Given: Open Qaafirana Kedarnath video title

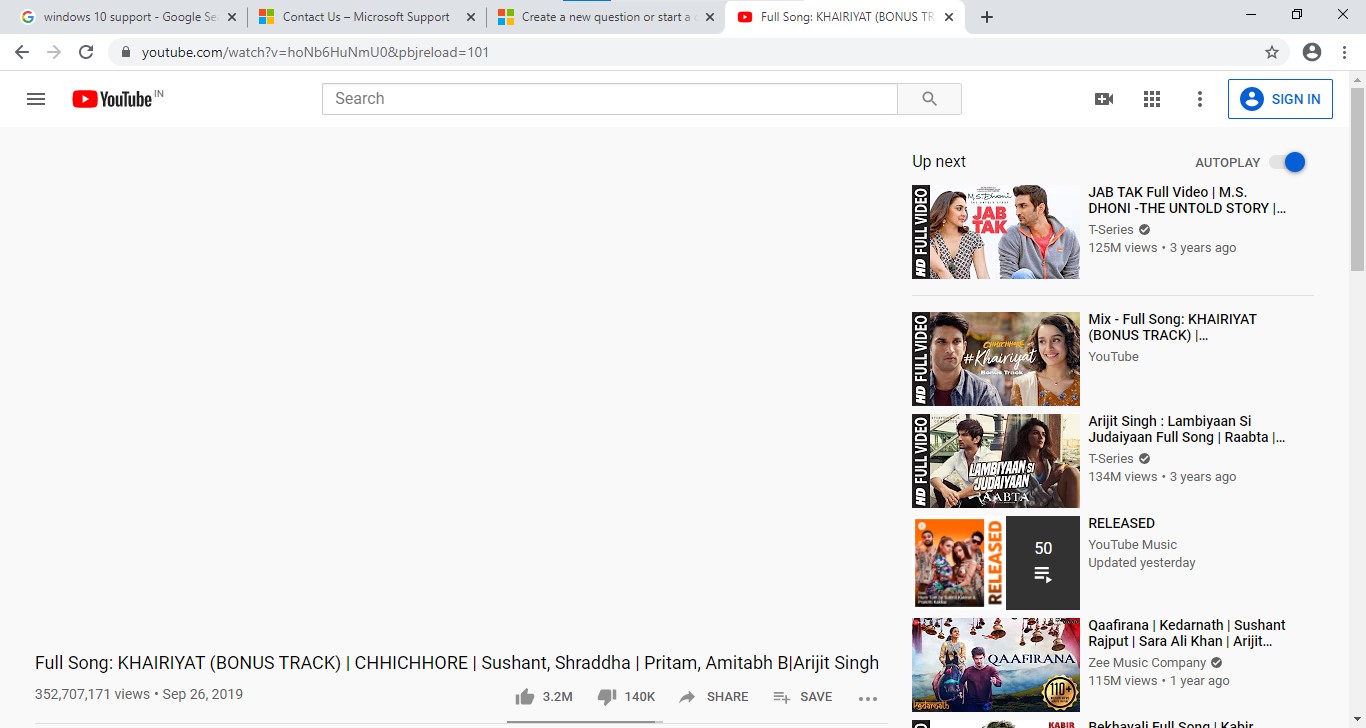Looking at the screenshot, I should point(1187,633).
